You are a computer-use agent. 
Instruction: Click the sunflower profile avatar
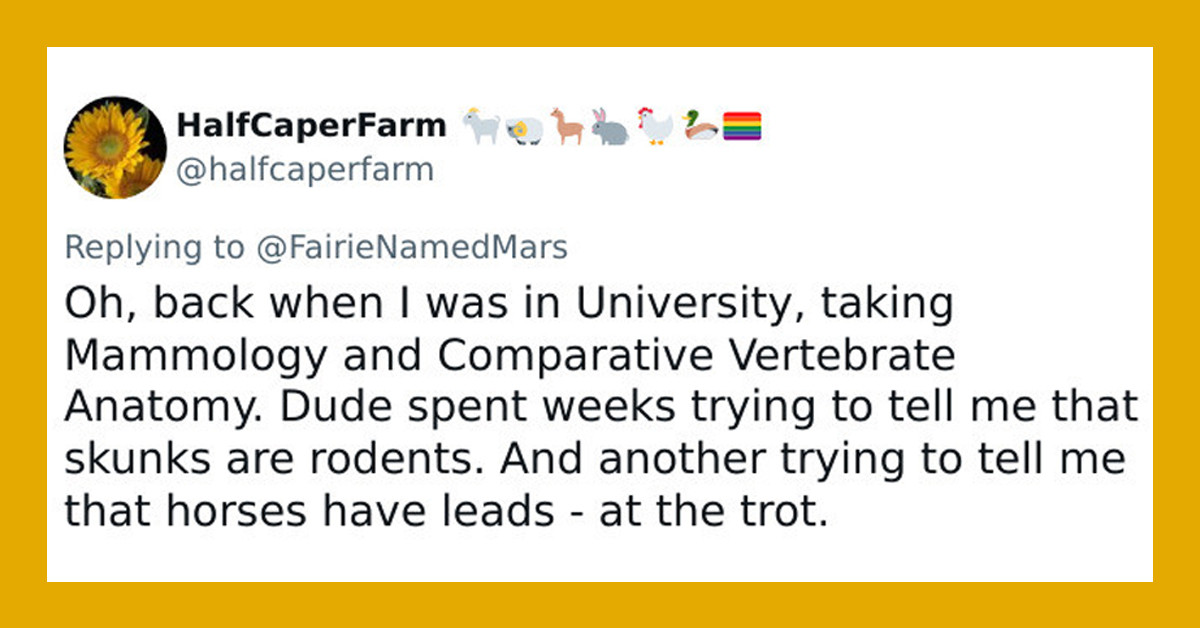(115, 147)
